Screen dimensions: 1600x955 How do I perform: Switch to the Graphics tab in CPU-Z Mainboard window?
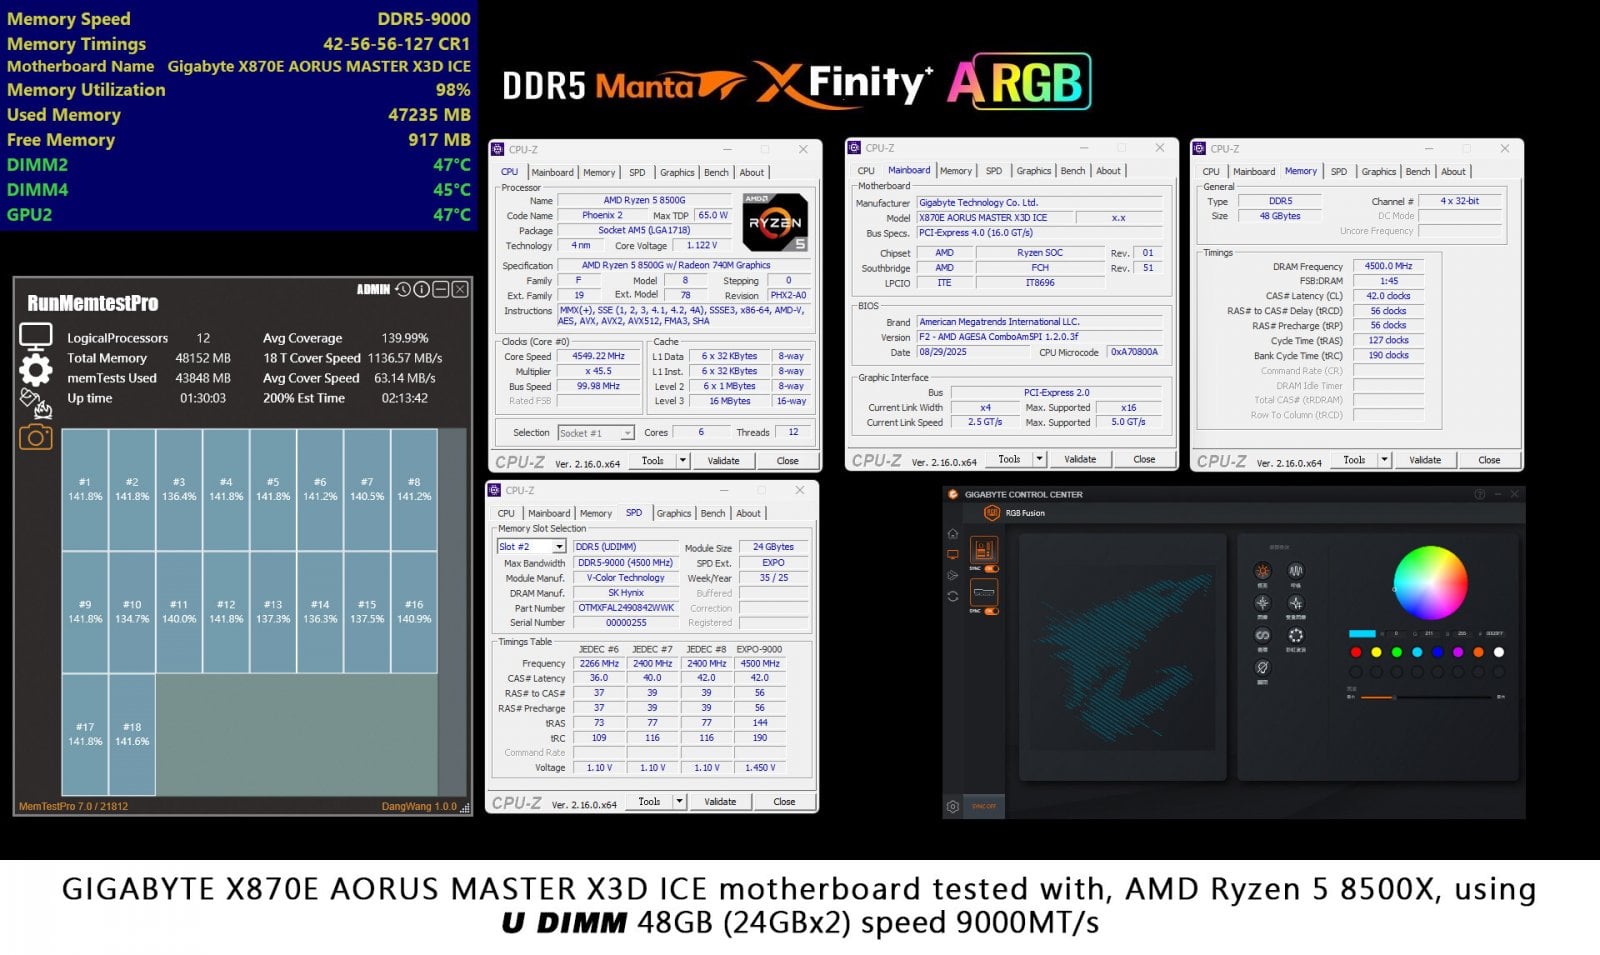click(1033, 170)
